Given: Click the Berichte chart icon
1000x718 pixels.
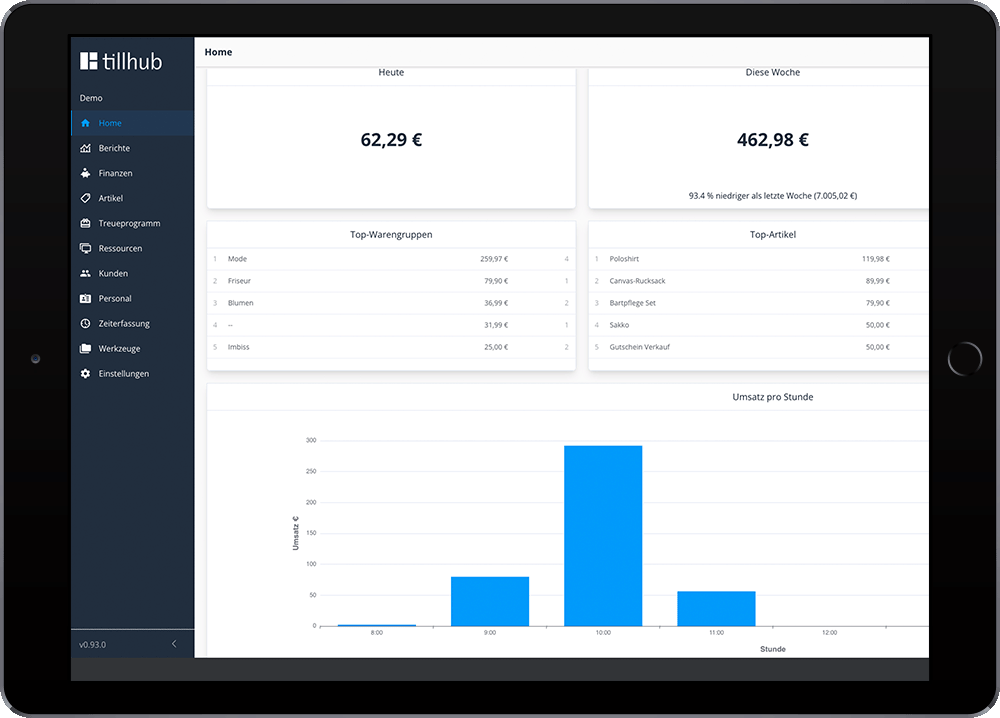Looking at the screenshot, I should [85, 148].
